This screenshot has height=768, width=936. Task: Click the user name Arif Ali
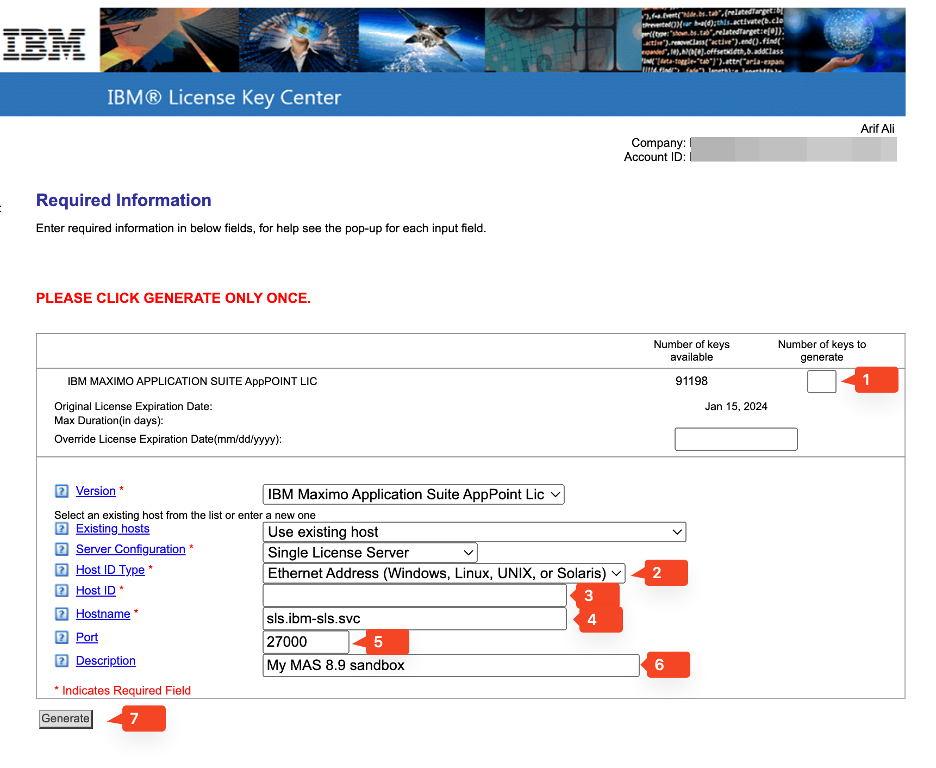[878, 128]
